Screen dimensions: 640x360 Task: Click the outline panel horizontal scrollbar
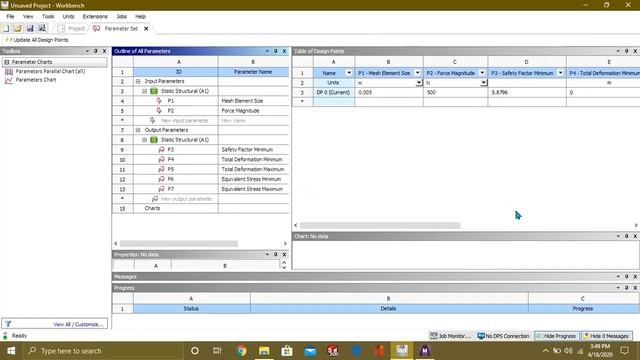179,243
